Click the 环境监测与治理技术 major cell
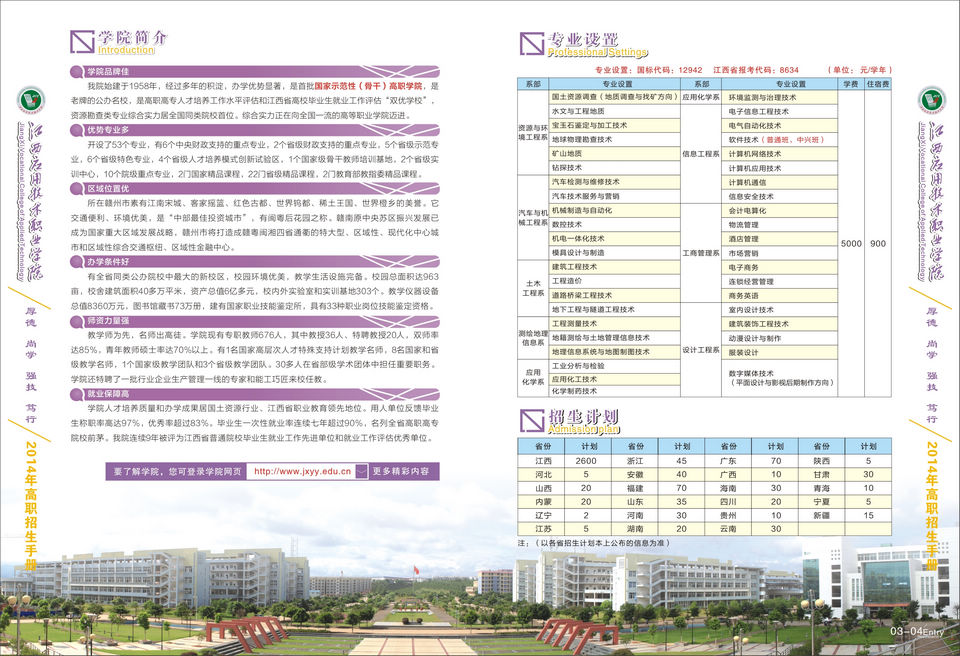The height and width of the screenshot is (656, 960). [x=779, y=97]
